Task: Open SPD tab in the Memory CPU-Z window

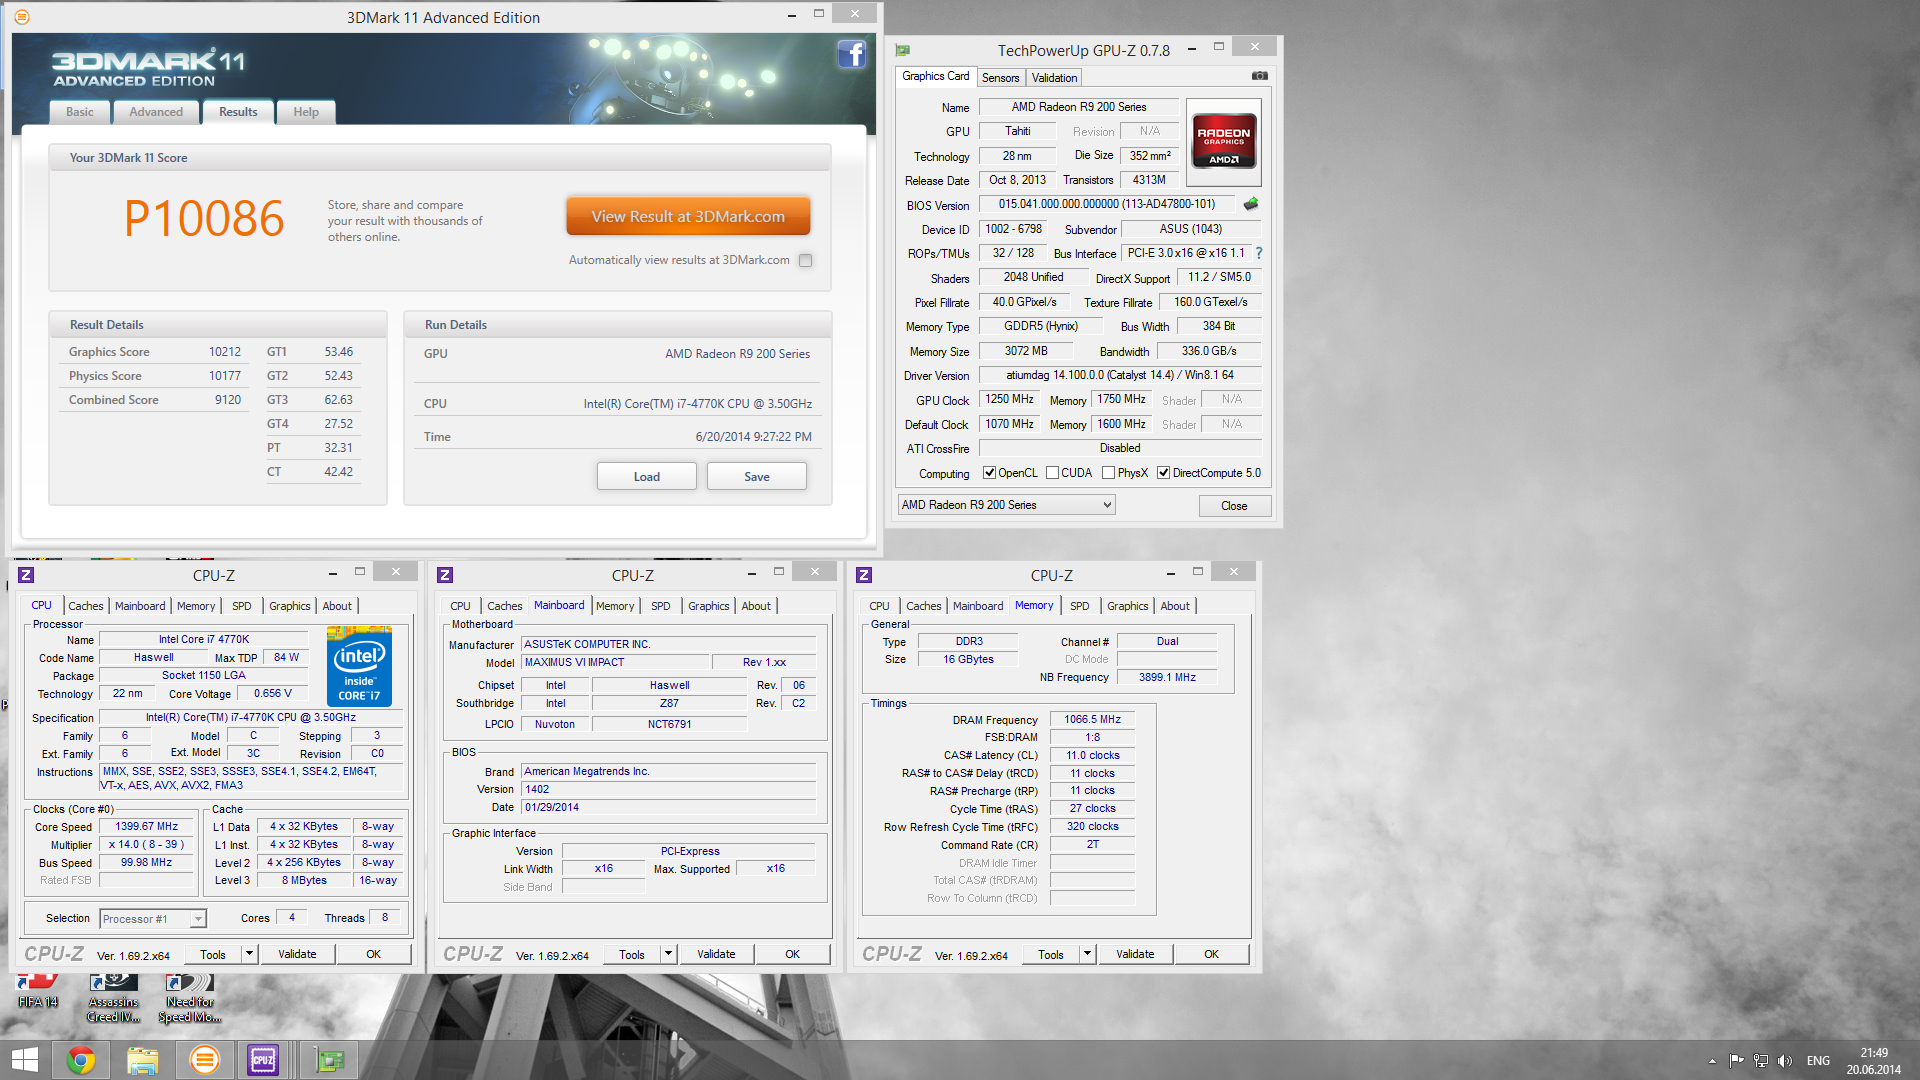Action: [1079, 606]
